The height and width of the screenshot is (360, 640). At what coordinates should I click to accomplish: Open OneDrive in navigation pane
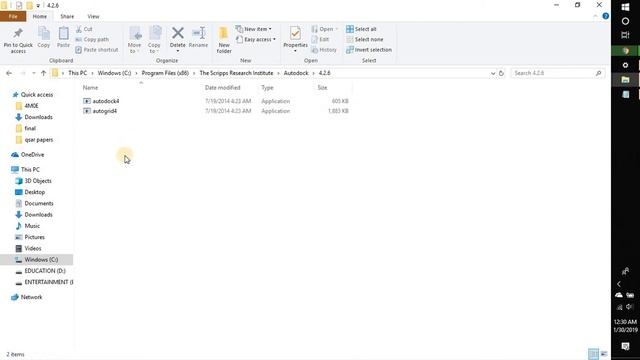(32, 155)
